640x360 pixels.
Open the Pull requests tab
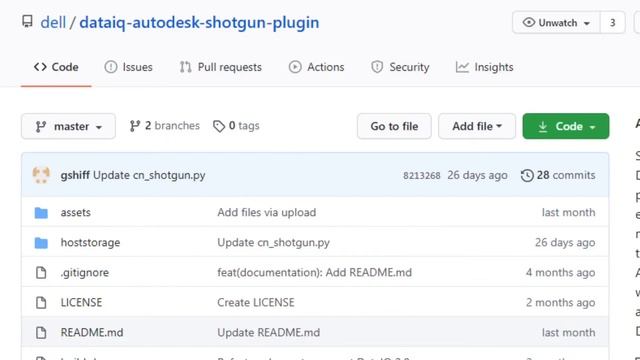point(220,67)
